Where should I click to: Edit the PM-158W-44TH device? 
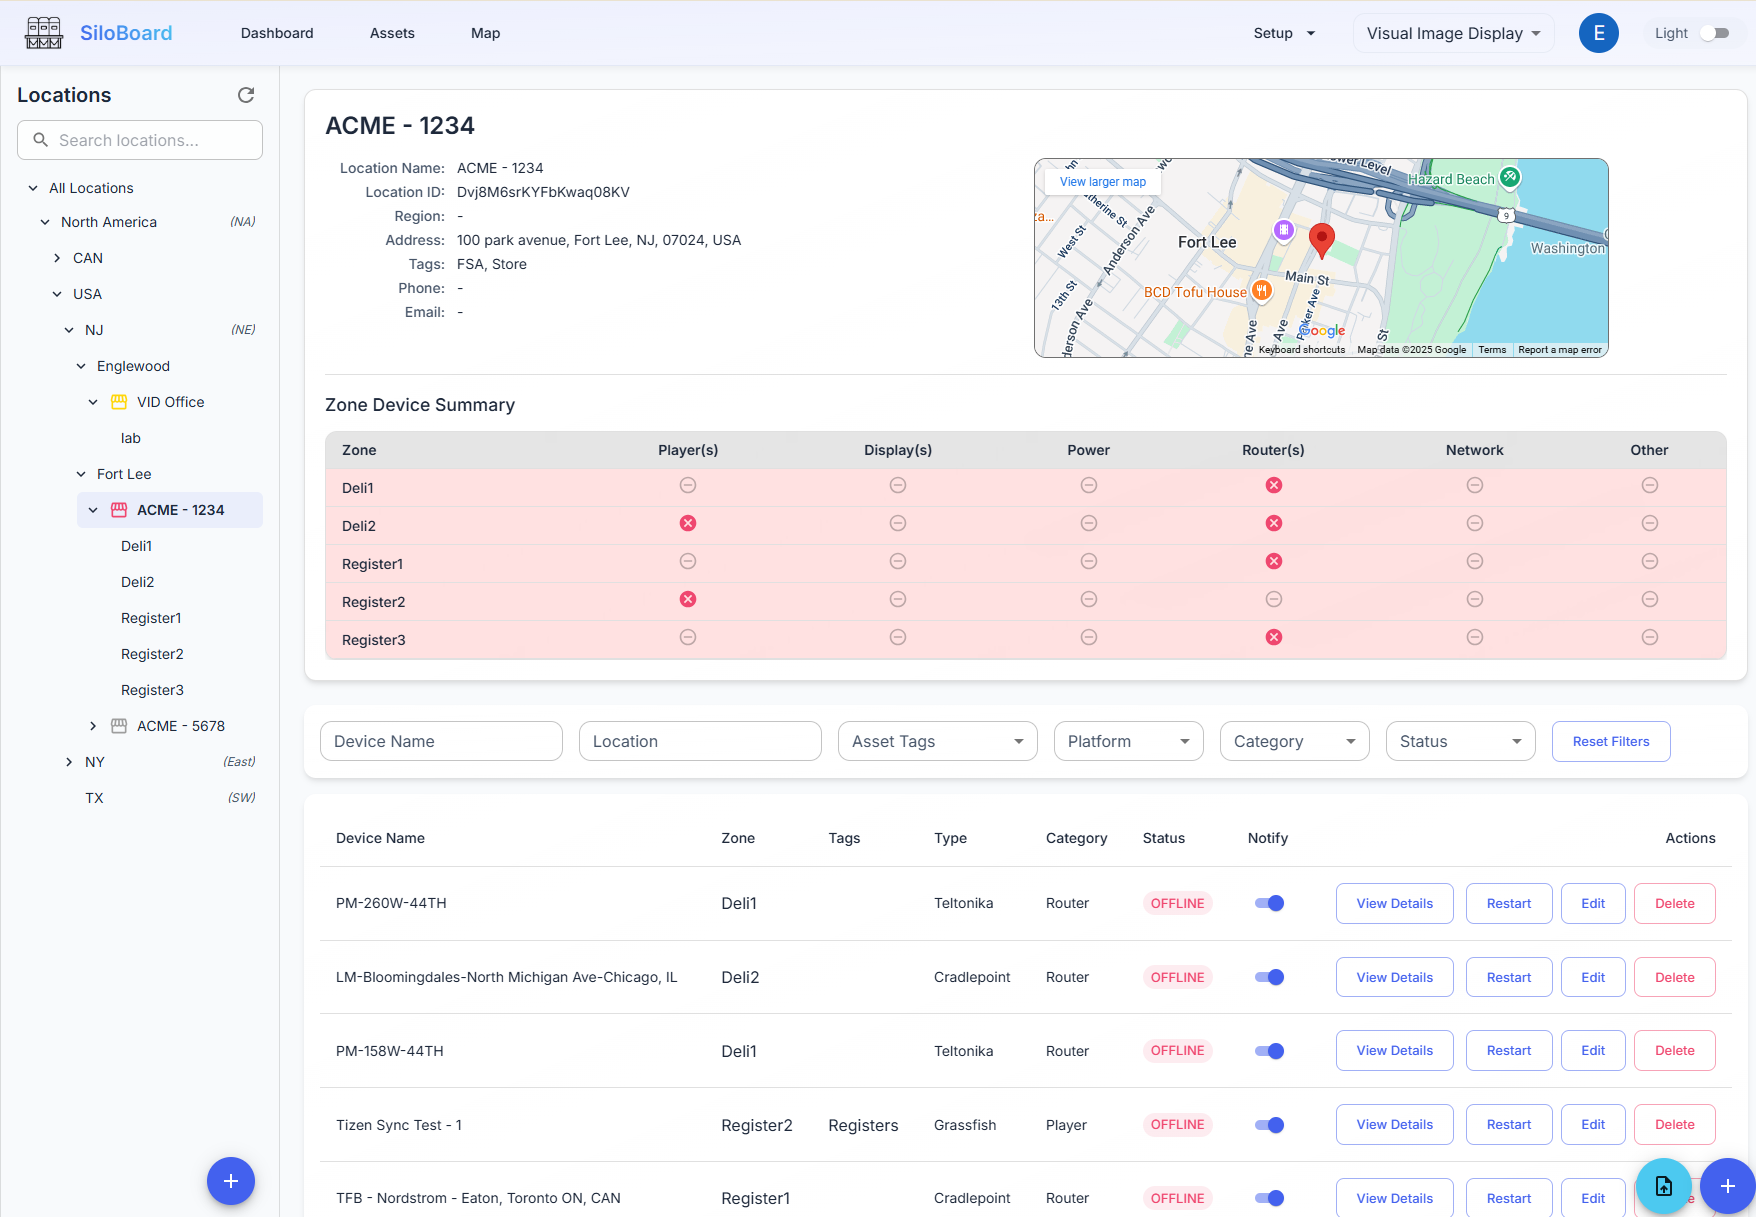coord(1593,1051)
